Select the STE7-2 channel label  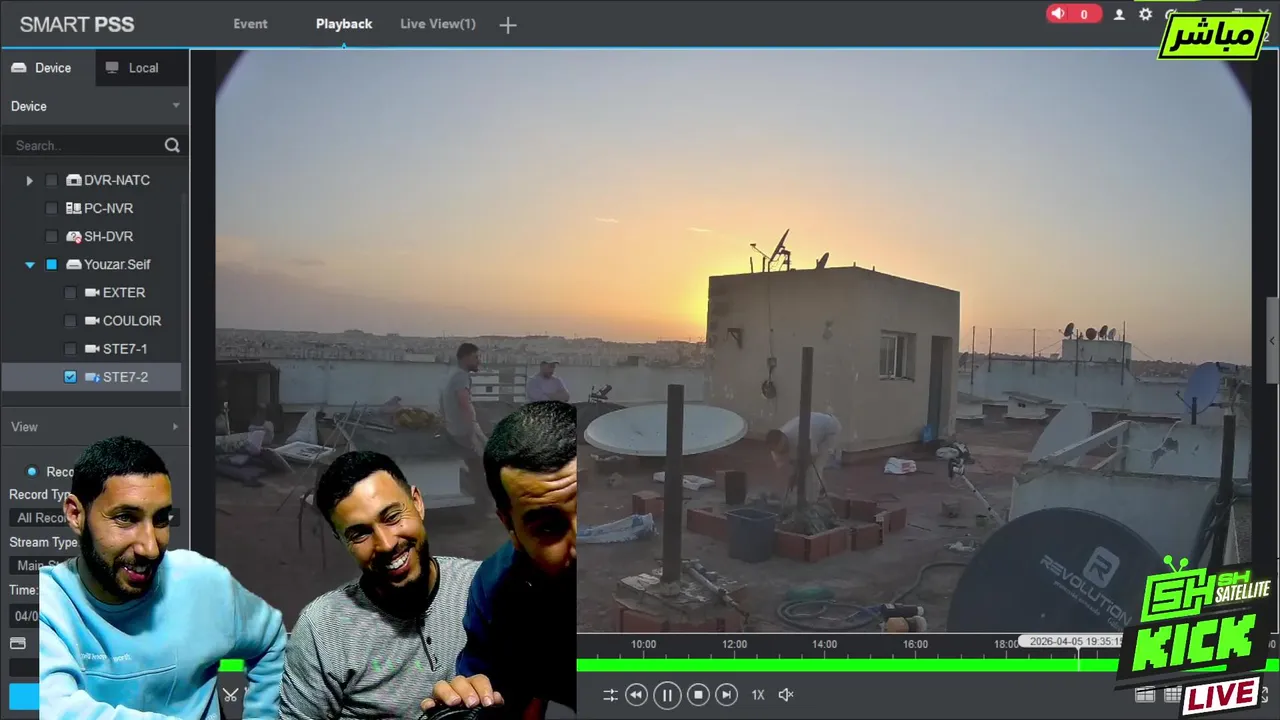coord(125,377)
